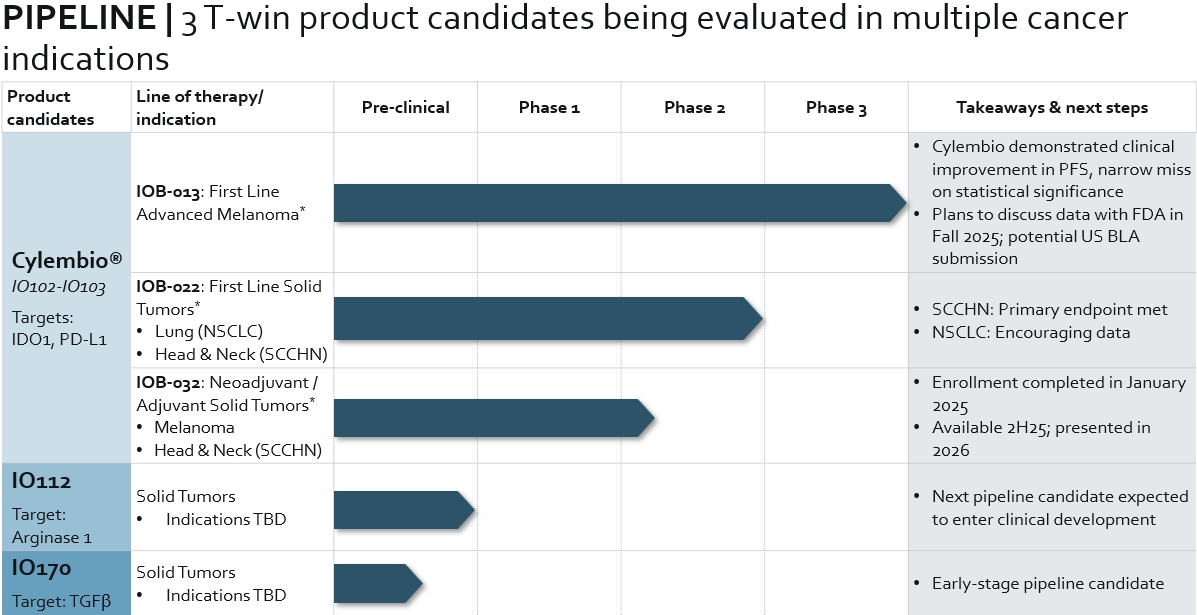Click the IO170 product candidate label
1197x615 pixels.
coord(41,569)
